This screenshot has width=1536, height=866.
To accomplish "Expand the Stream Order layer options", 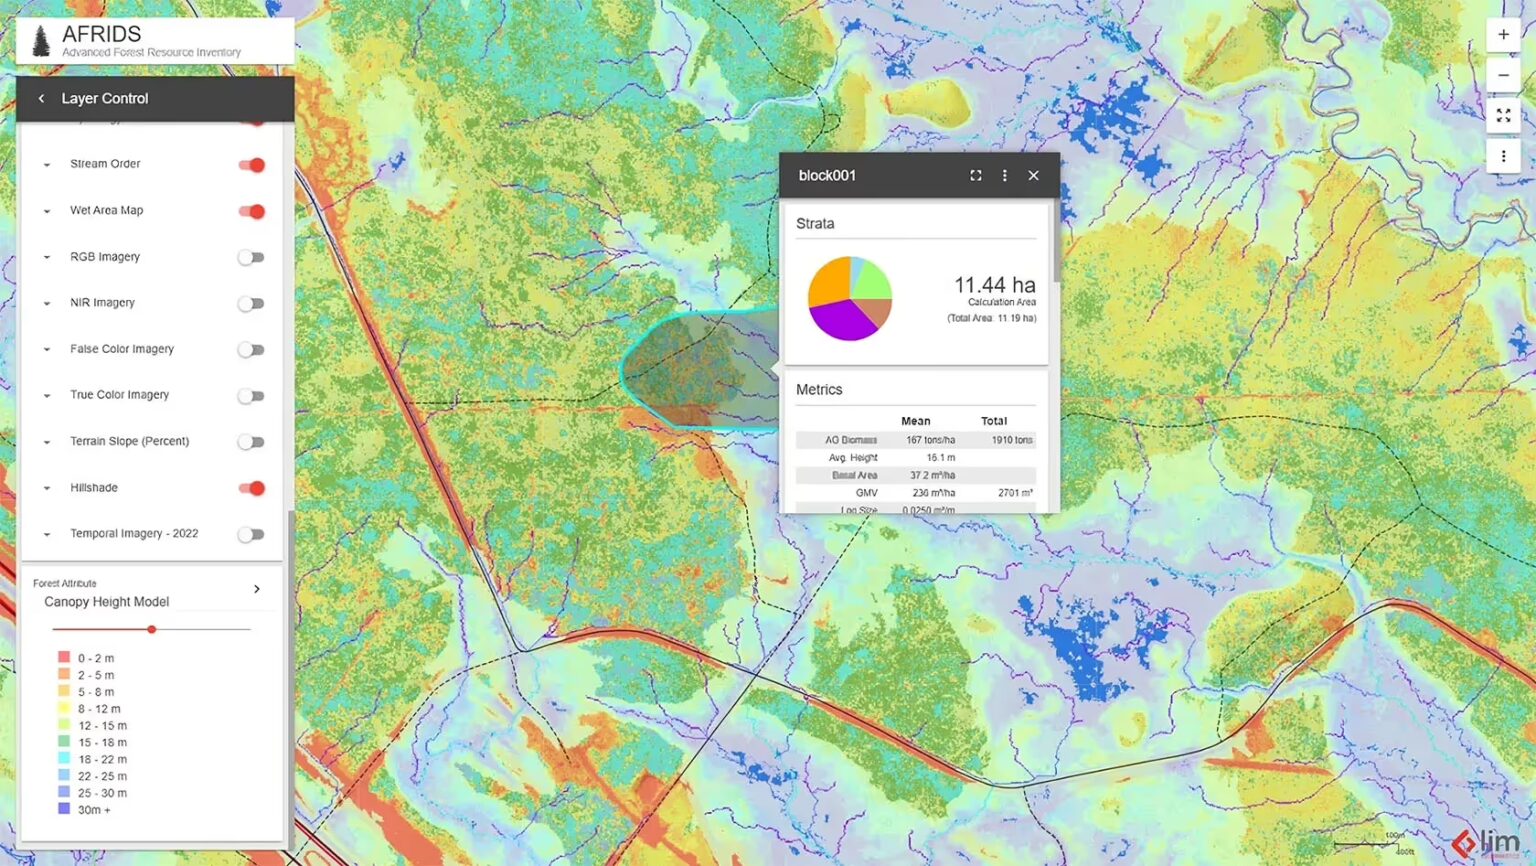I will coord(46,164).
